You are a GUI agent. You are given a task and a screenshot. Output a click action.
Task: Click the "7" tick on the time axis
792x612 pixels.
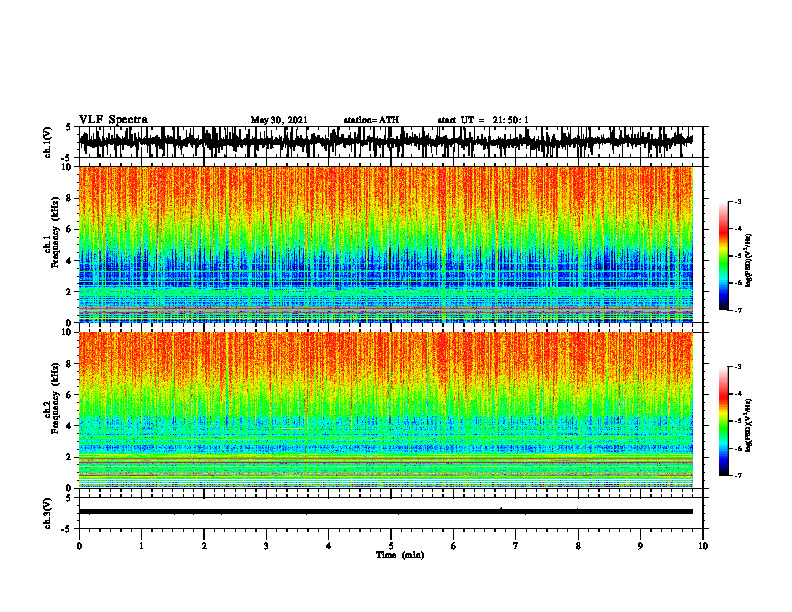click(516, 546)
